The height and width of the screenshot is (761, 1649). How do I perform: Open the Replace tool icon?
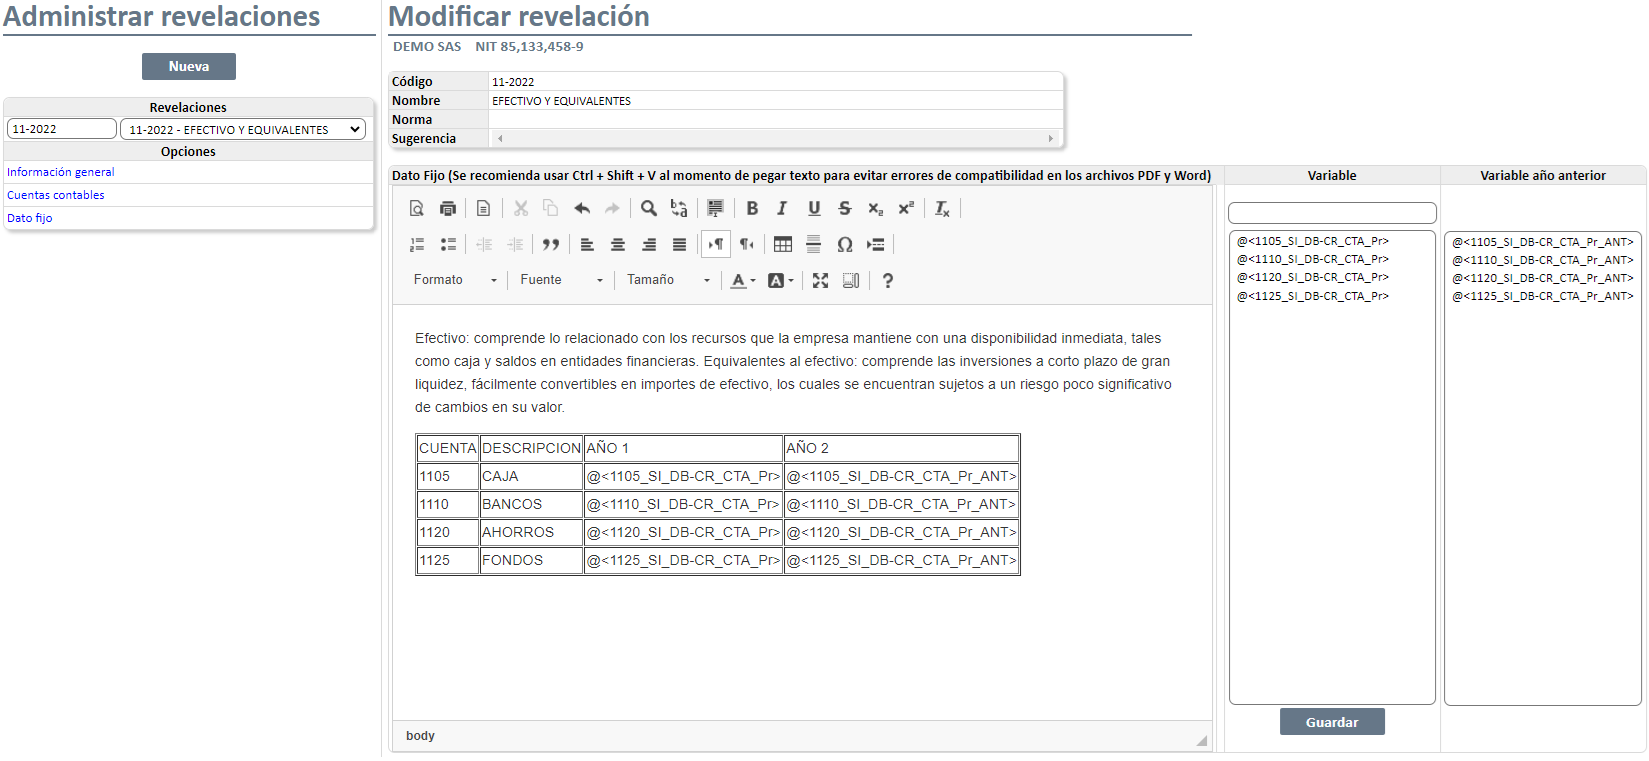coord(679,208)
